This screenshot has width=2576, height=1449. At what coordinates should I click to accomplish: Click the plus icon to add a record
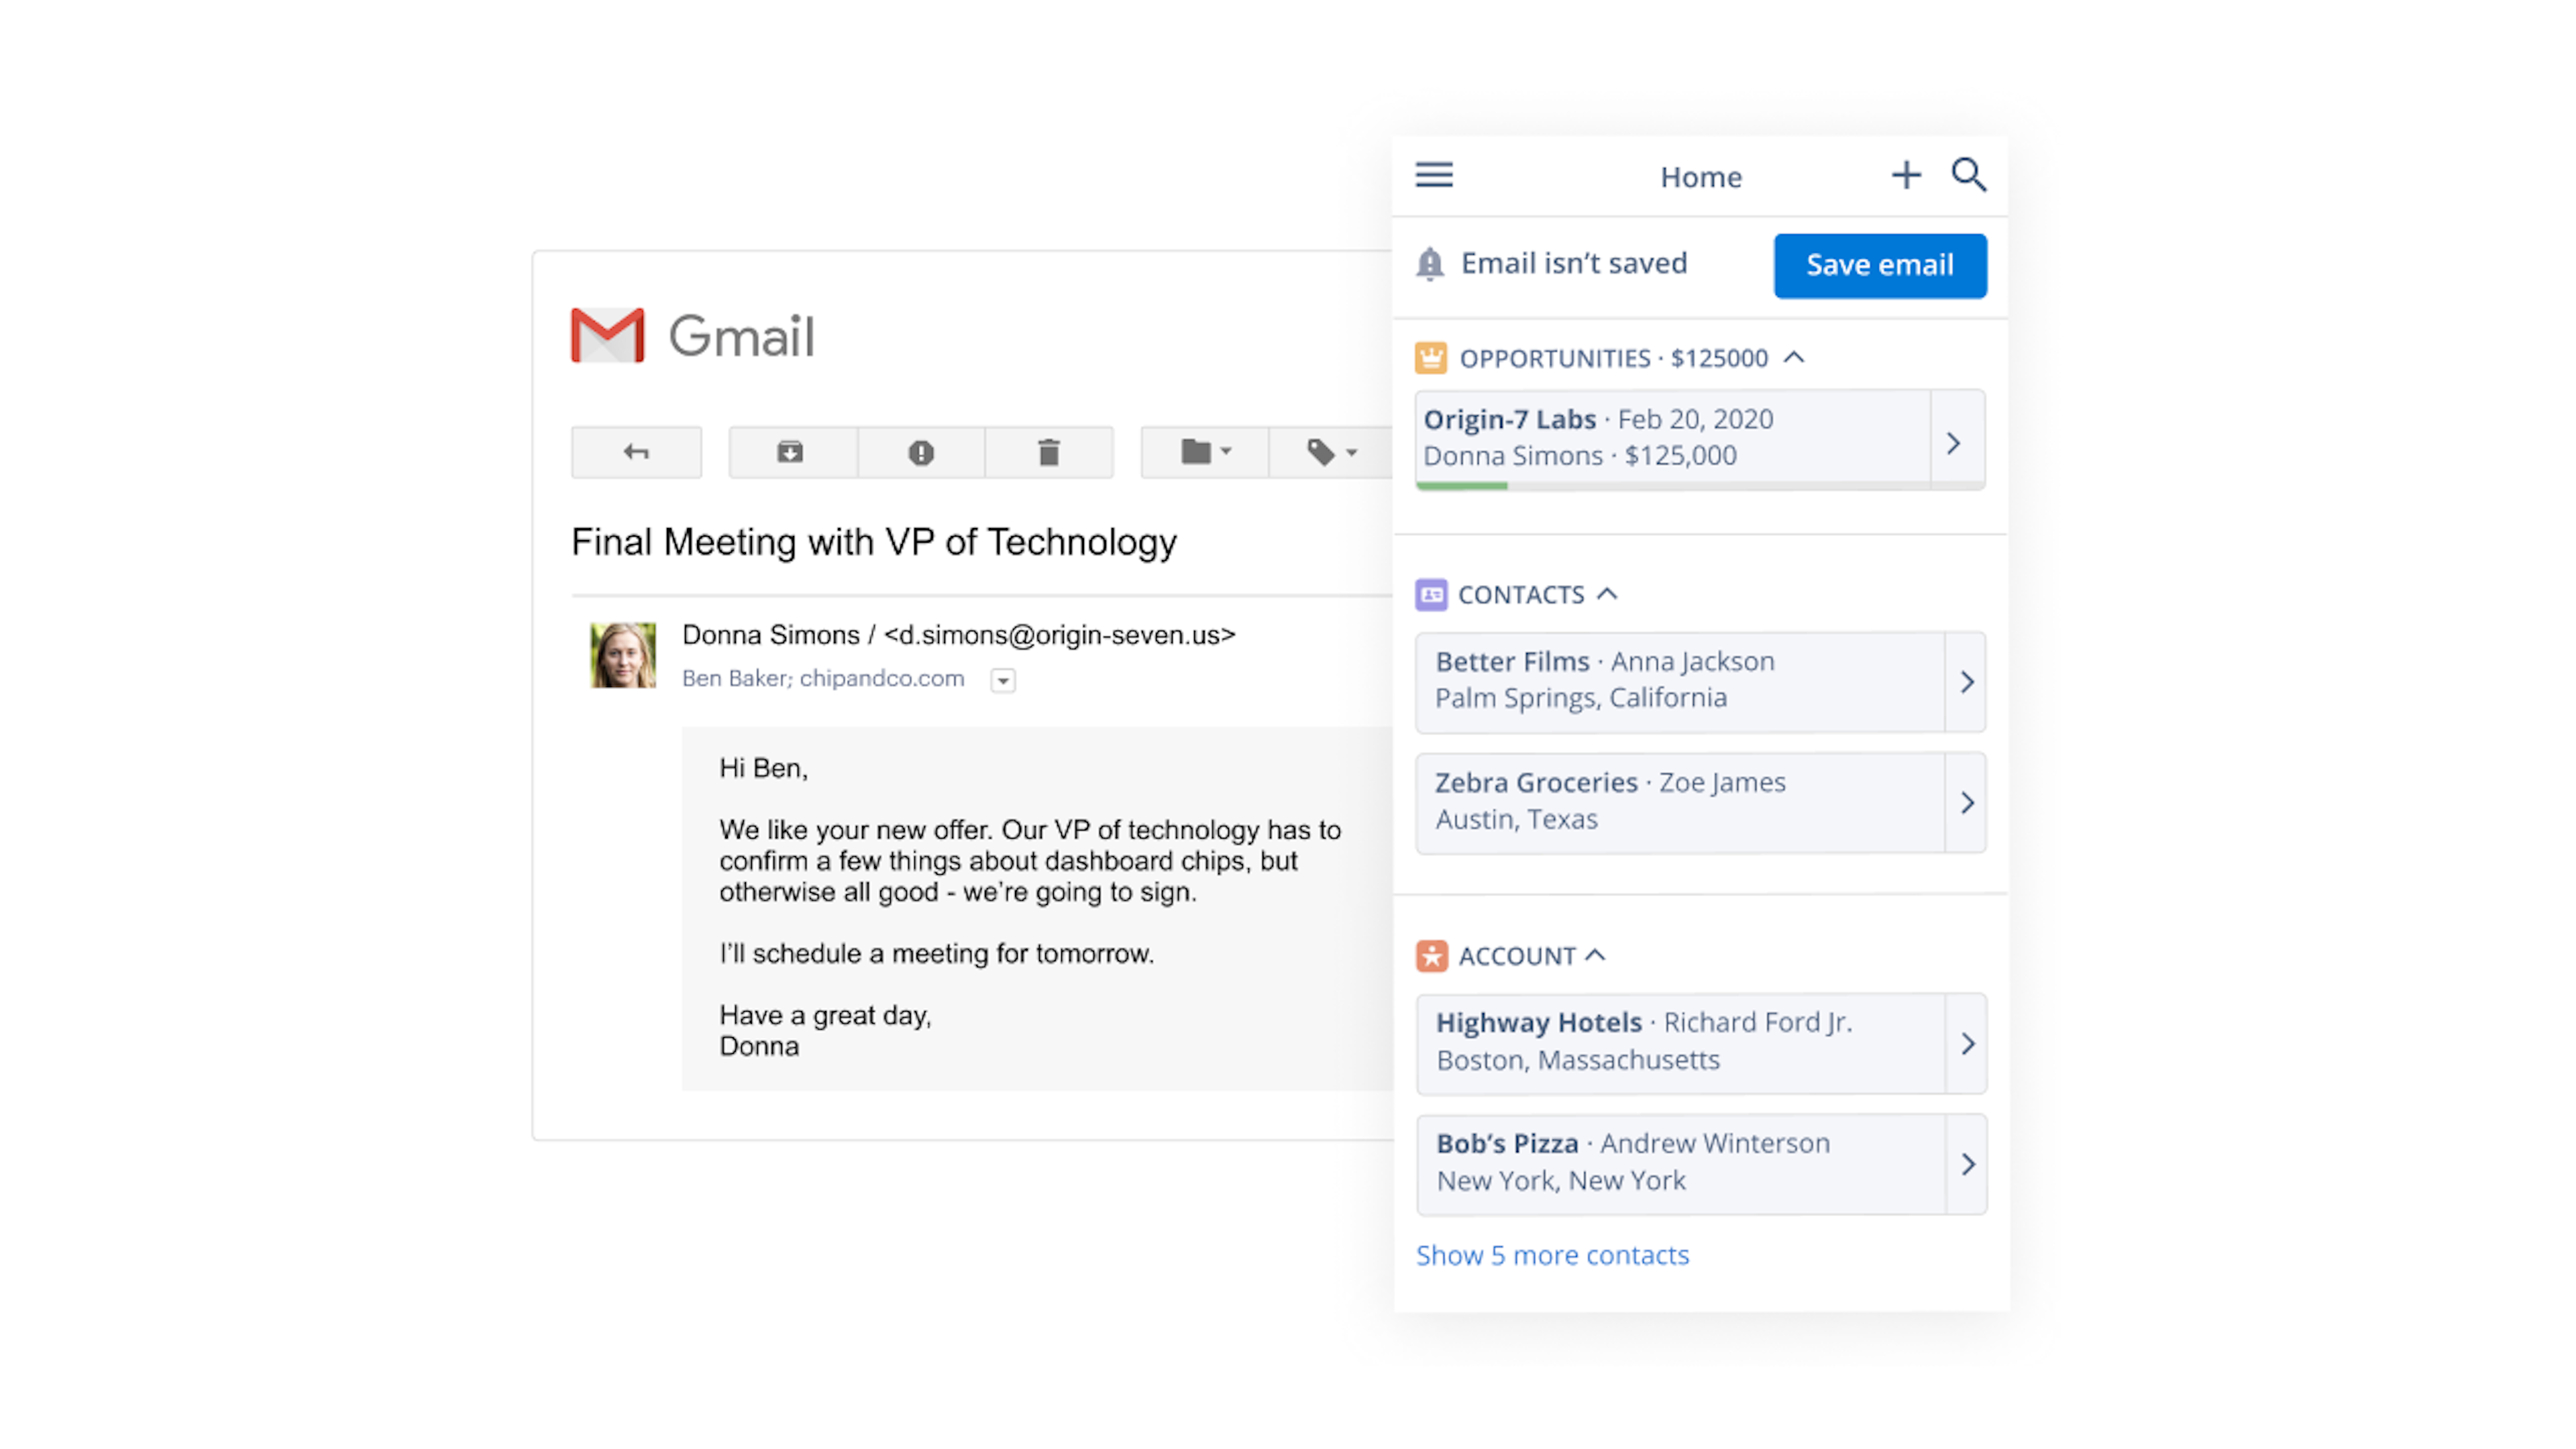point(1906,175)
